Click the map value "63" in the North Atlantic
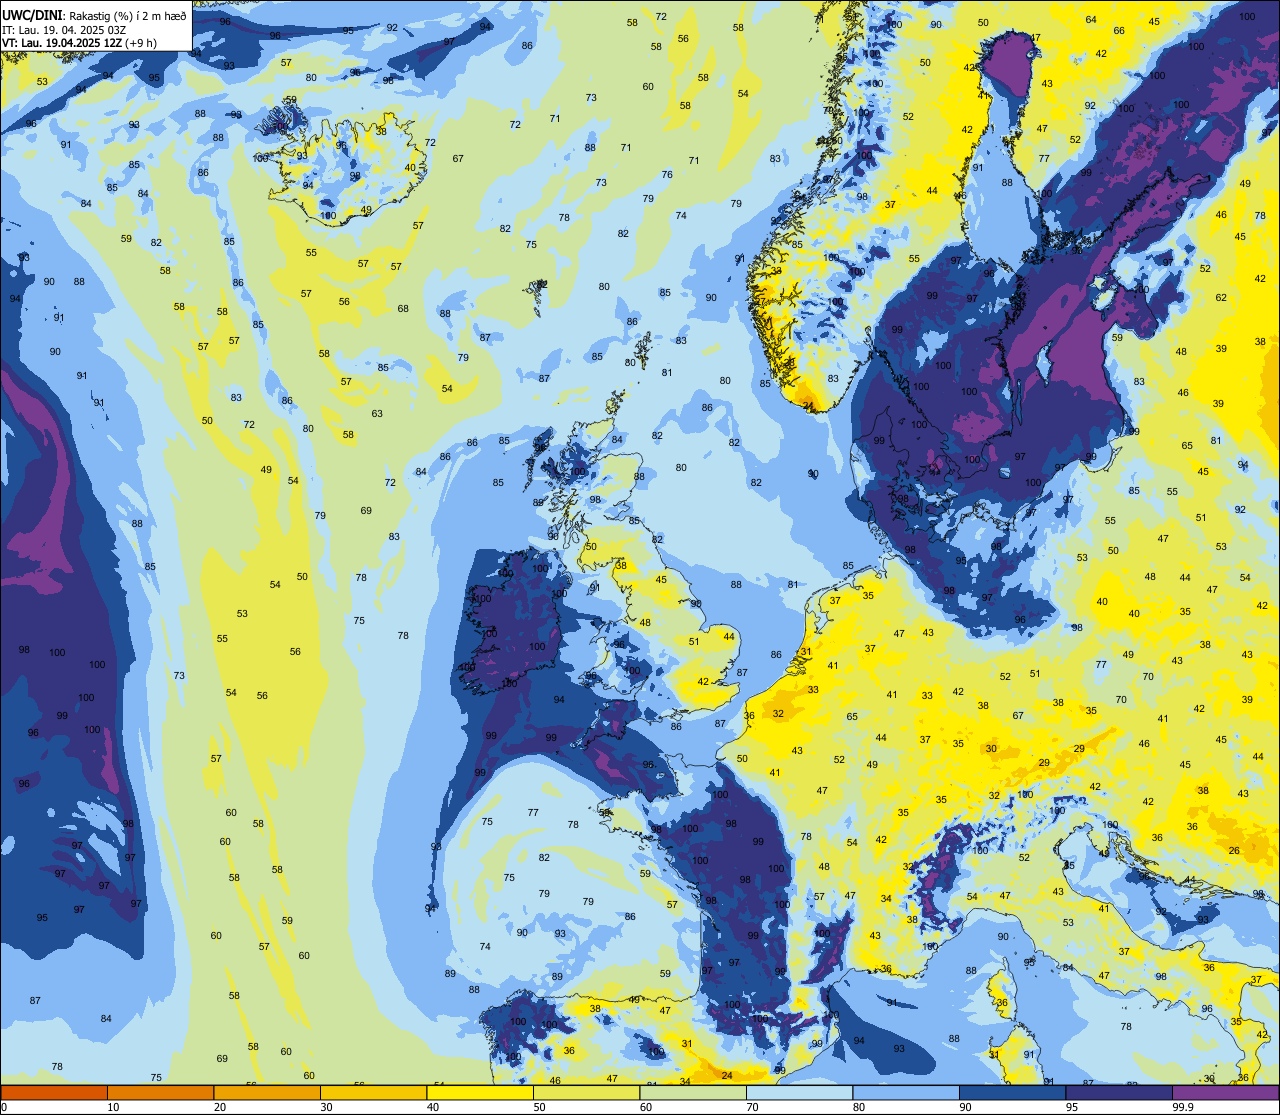Image resolution: width=1280 pixels, height=1115 pixels. pyautogui.click(x=377, y=413)
